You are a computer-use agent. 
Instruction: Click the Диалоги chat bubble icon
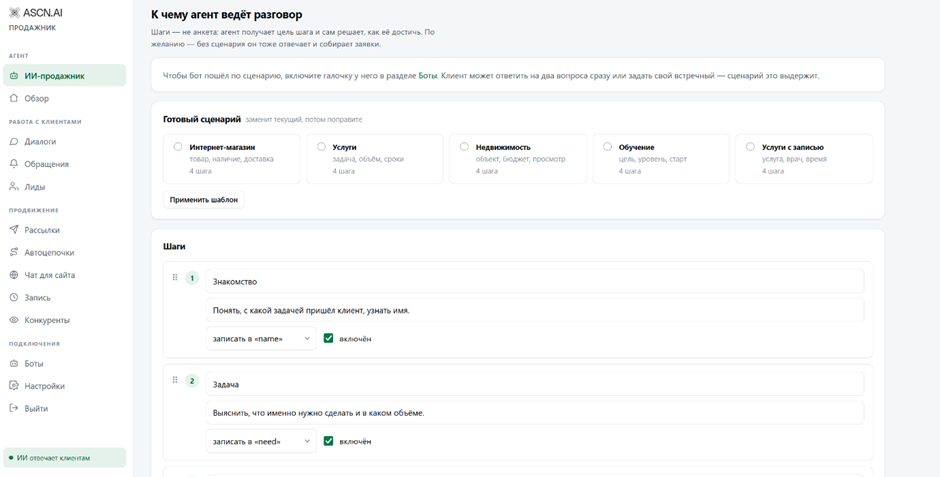[x=14, y=142]
